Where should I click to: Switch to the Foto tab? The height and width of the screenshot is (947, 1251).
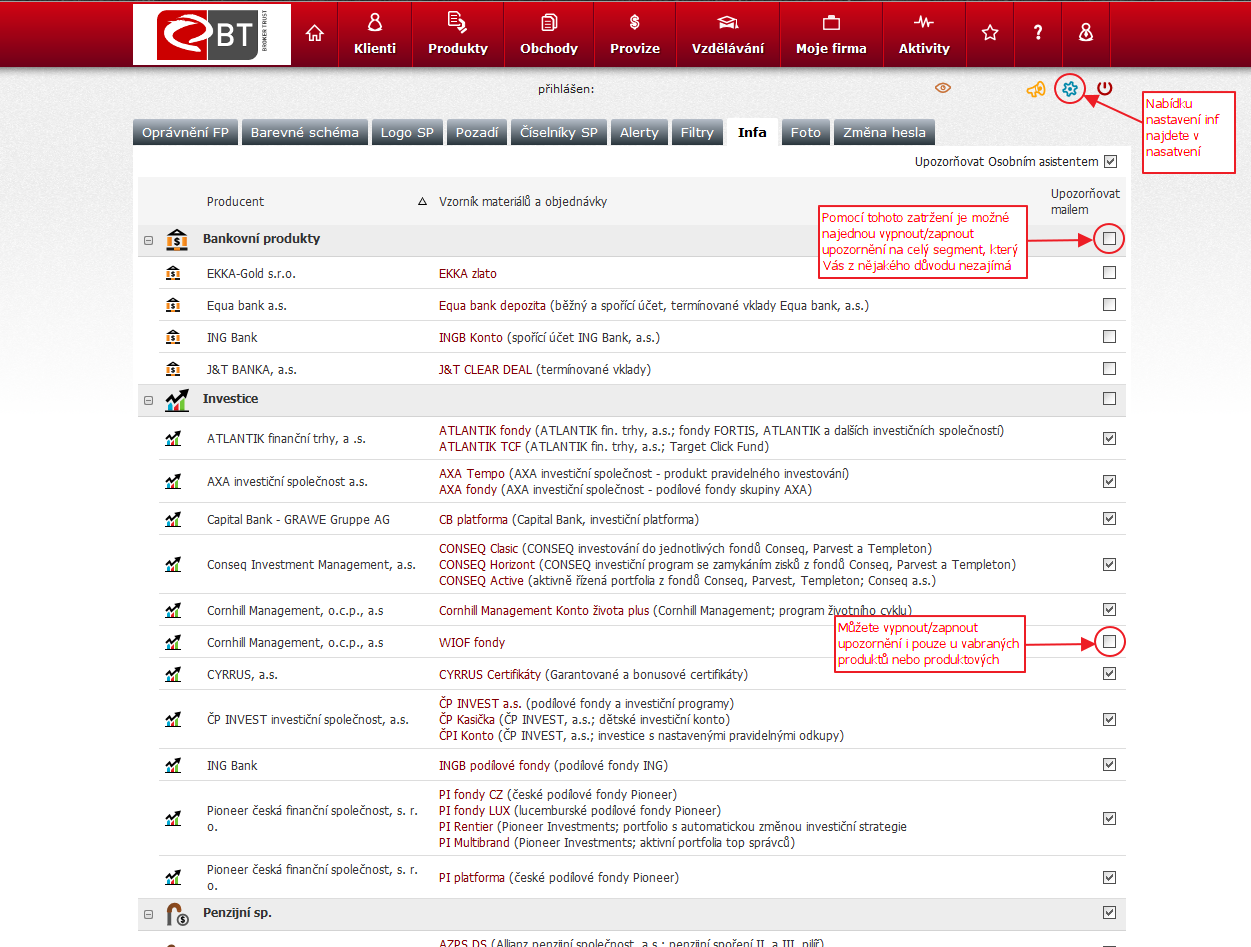(x=806, y=133)
